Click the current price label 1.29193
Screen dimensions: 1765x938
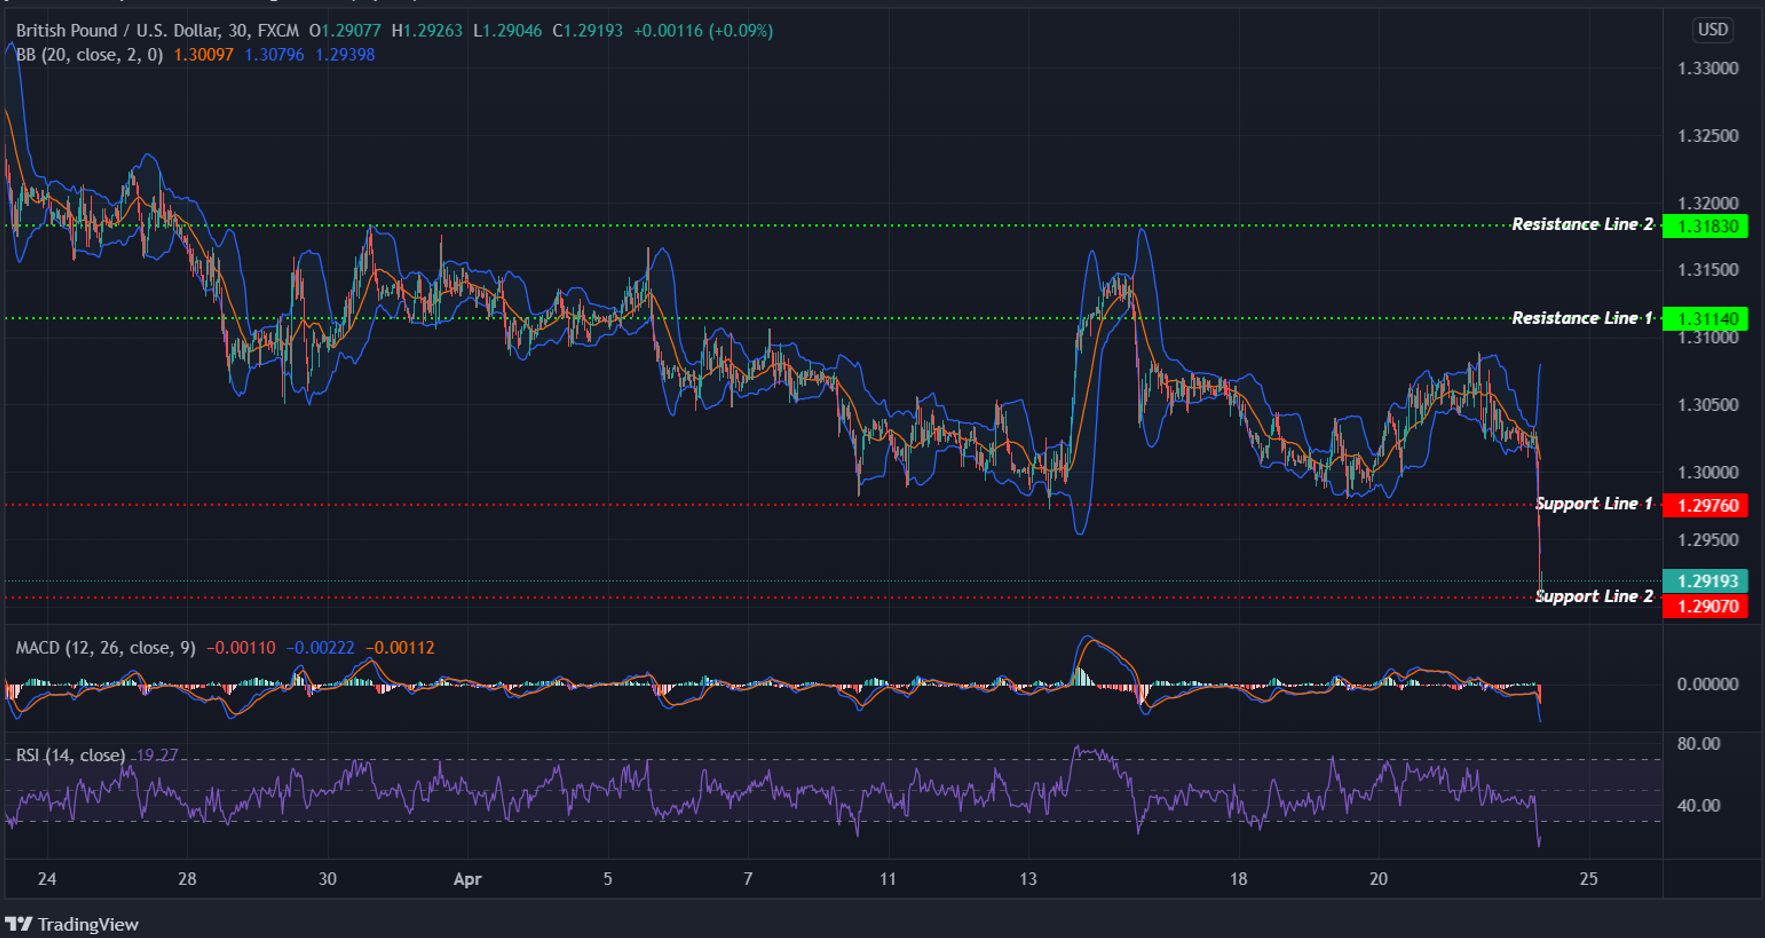tap(1705, 578)
